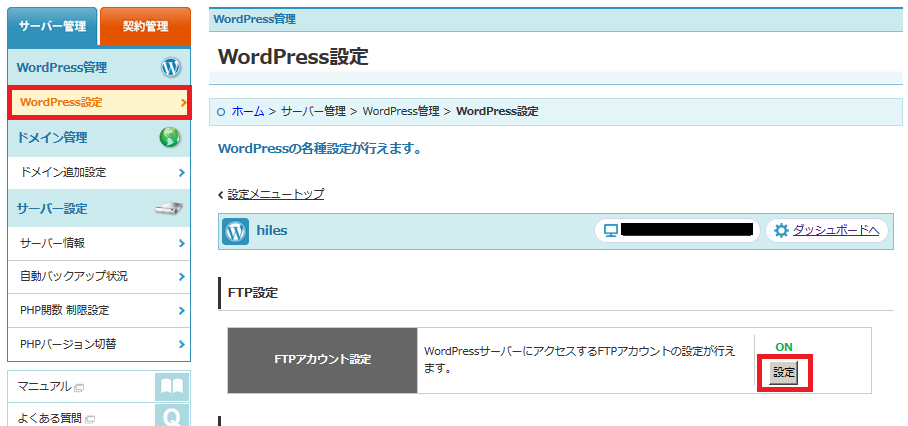The height and width of the screenshot is (426, 908).
Task: Click the WordPress logo in WordPress管理 header
Action: [x=171, y=68]
